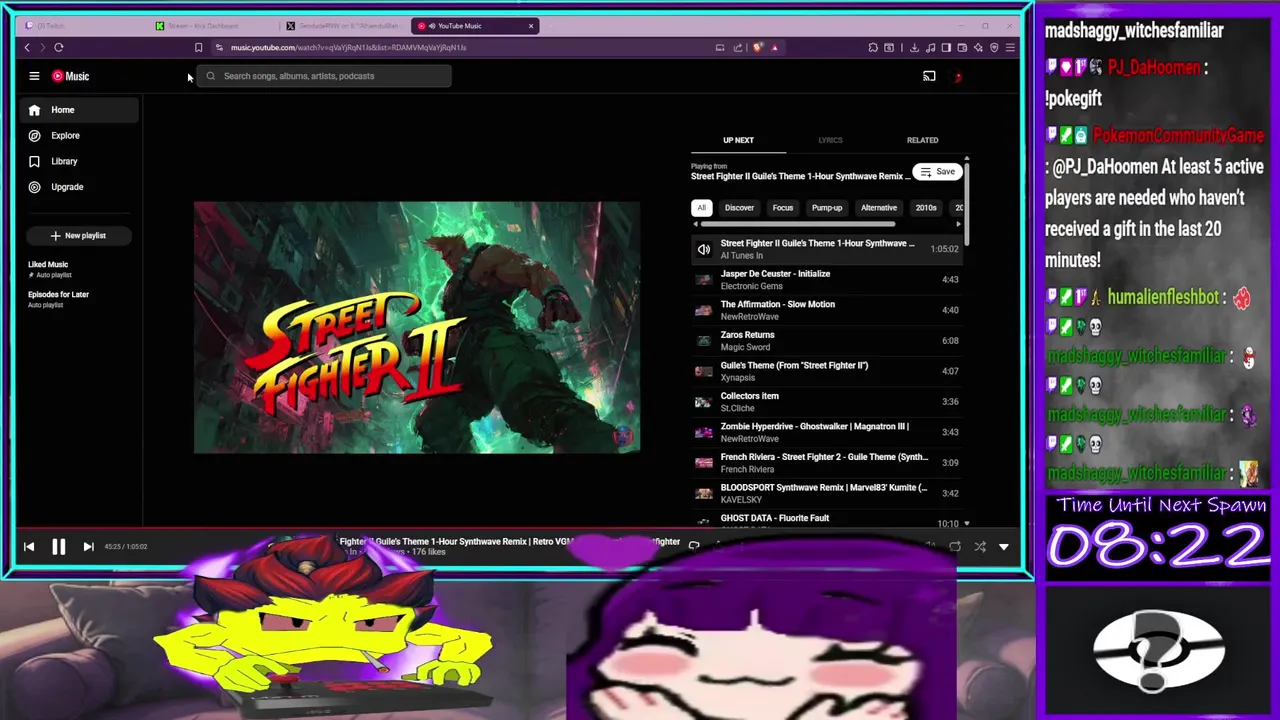Click the Street Fighter II album artwork

click(417, 327)
